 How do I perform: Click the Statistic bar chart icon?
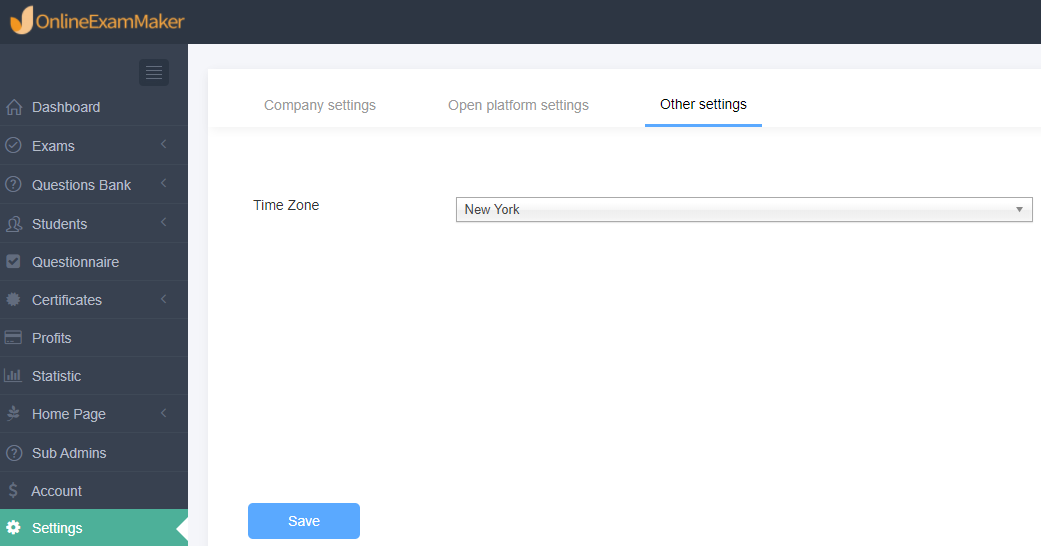pos(13,375)
